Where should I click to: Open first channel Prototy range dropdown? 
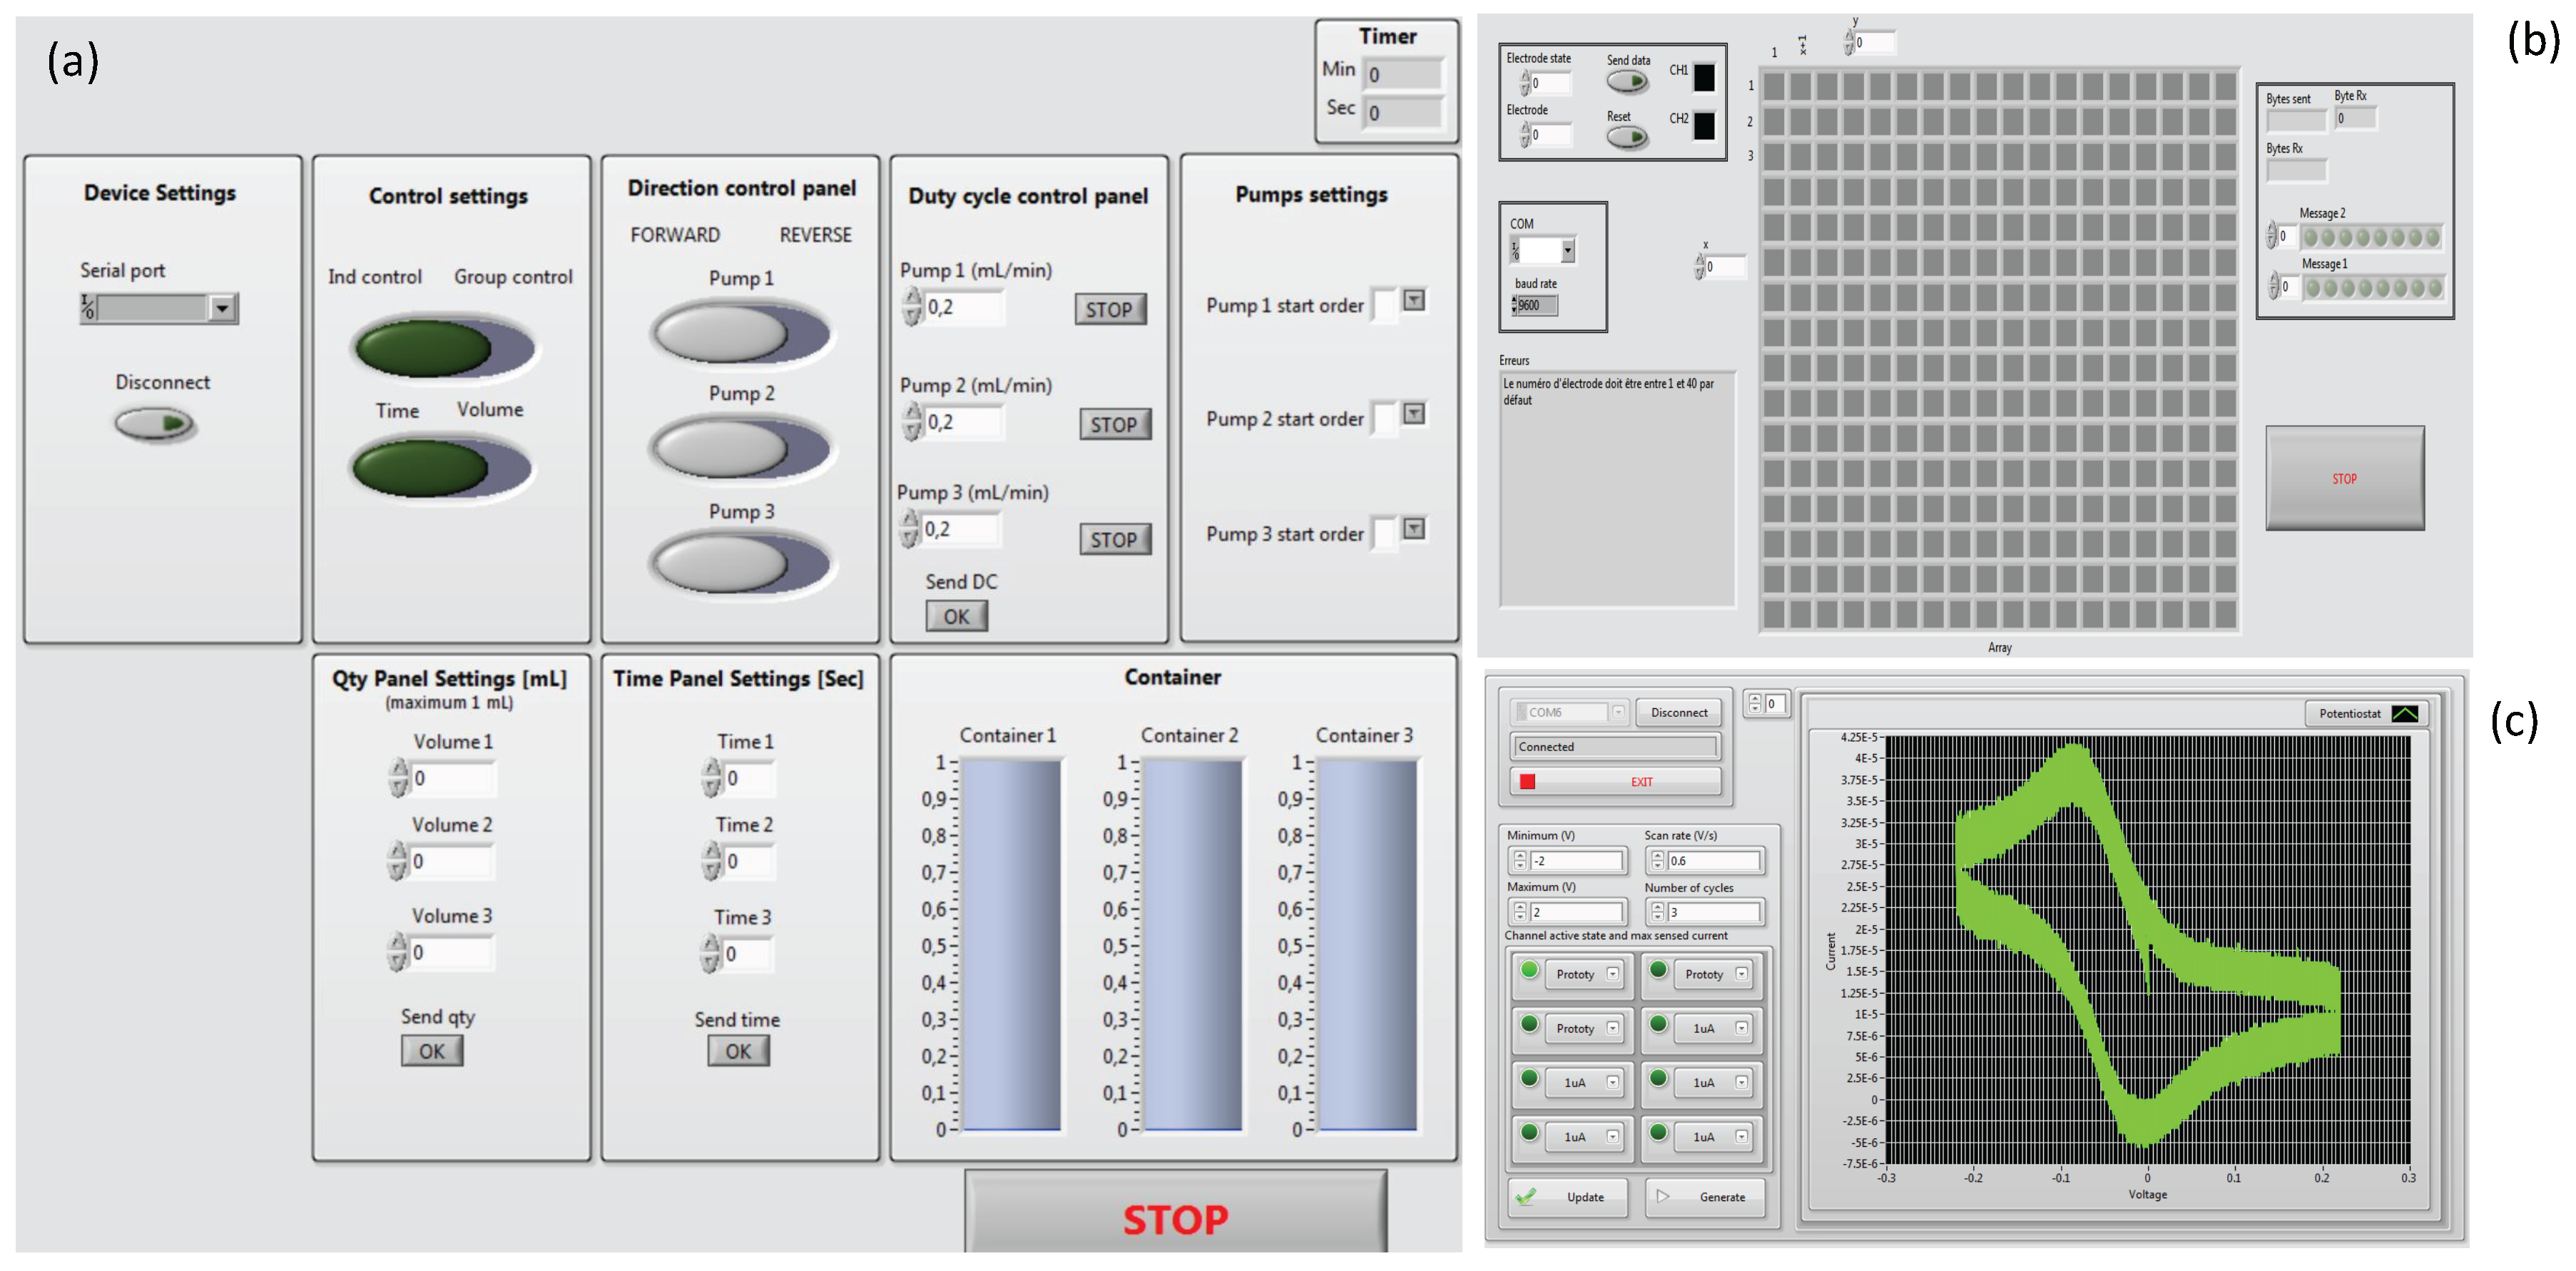coord(1612,974)
